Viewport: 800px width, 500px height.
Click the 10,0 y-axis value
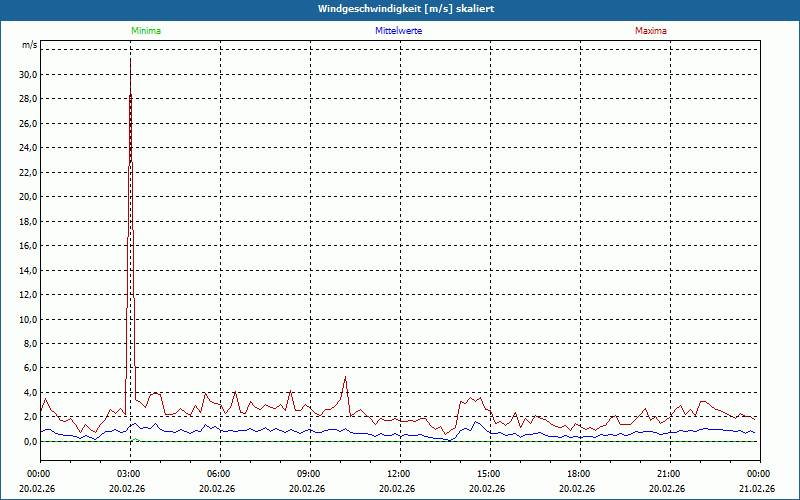point(29,319)
